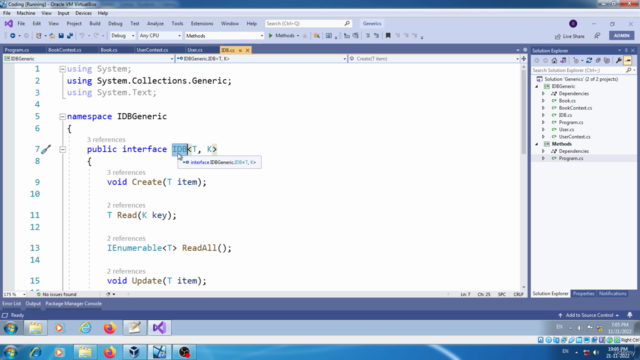Start debugging with green play icon

(x=270, y=36)
